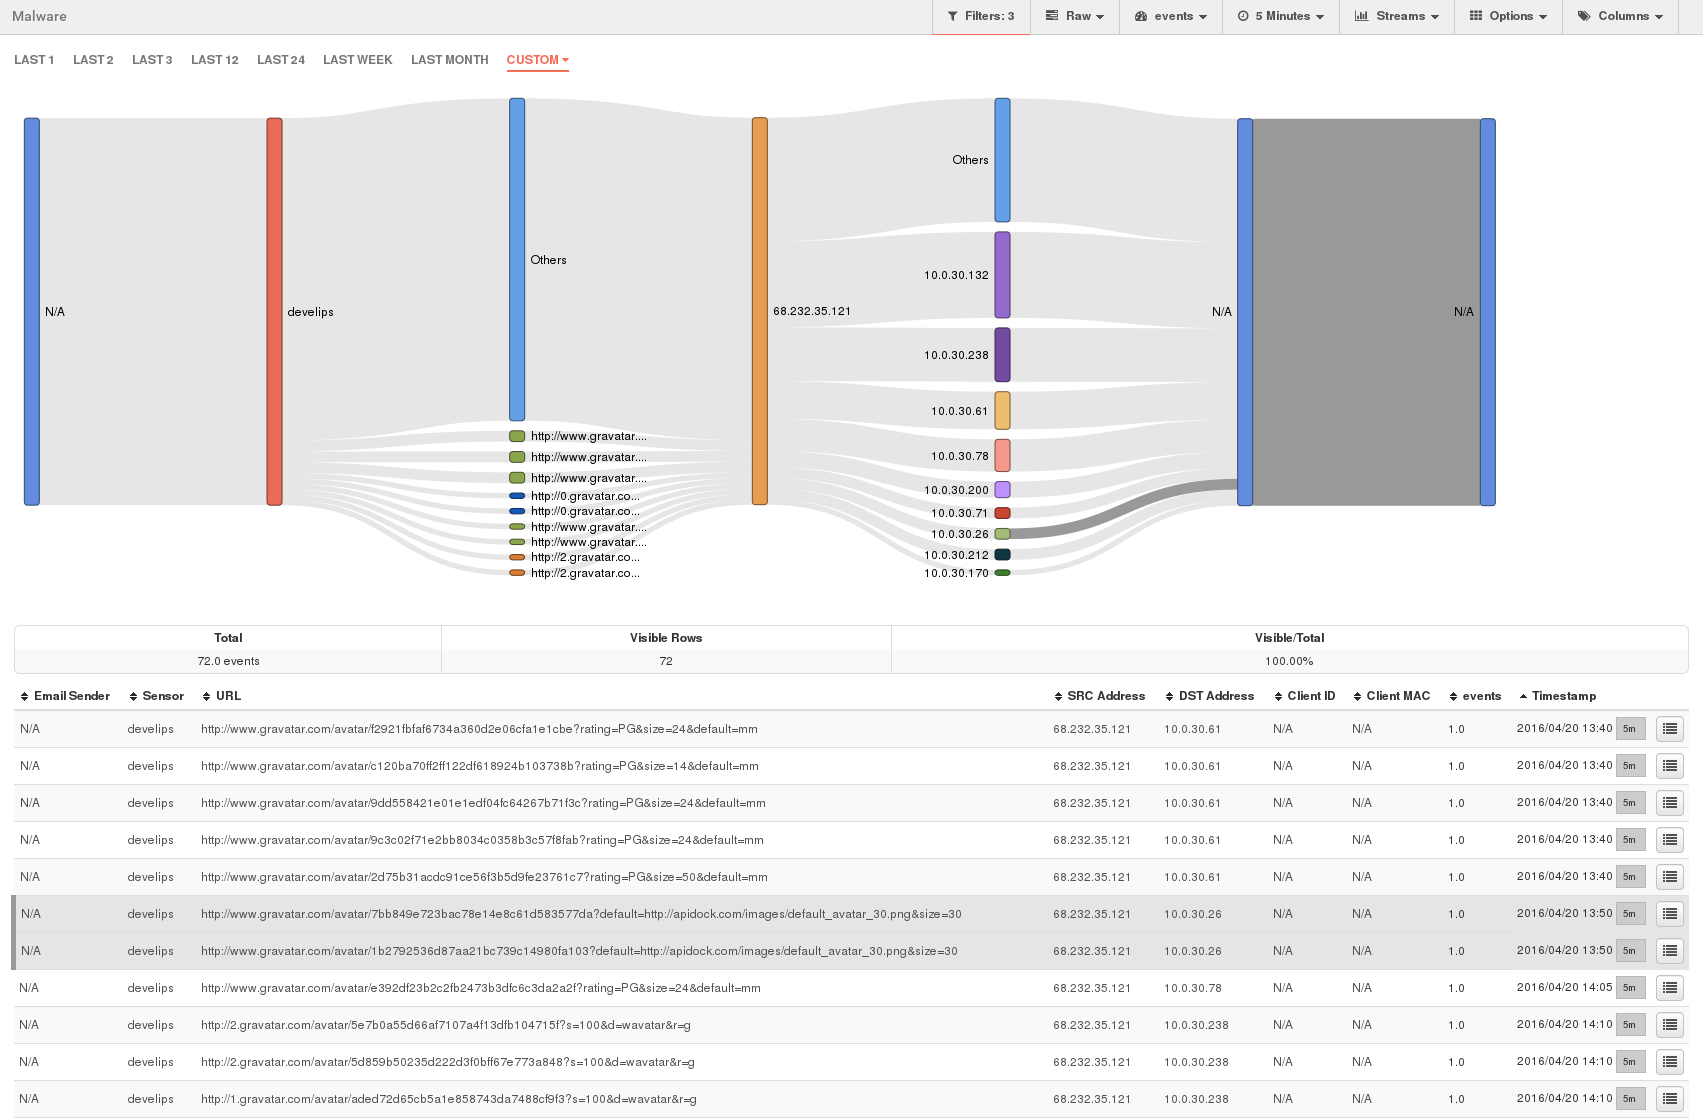Click the dark purple 10.0.30.238 node
The image size is (1703, 1120).
pyautogui.click(x=1002, y=355)
